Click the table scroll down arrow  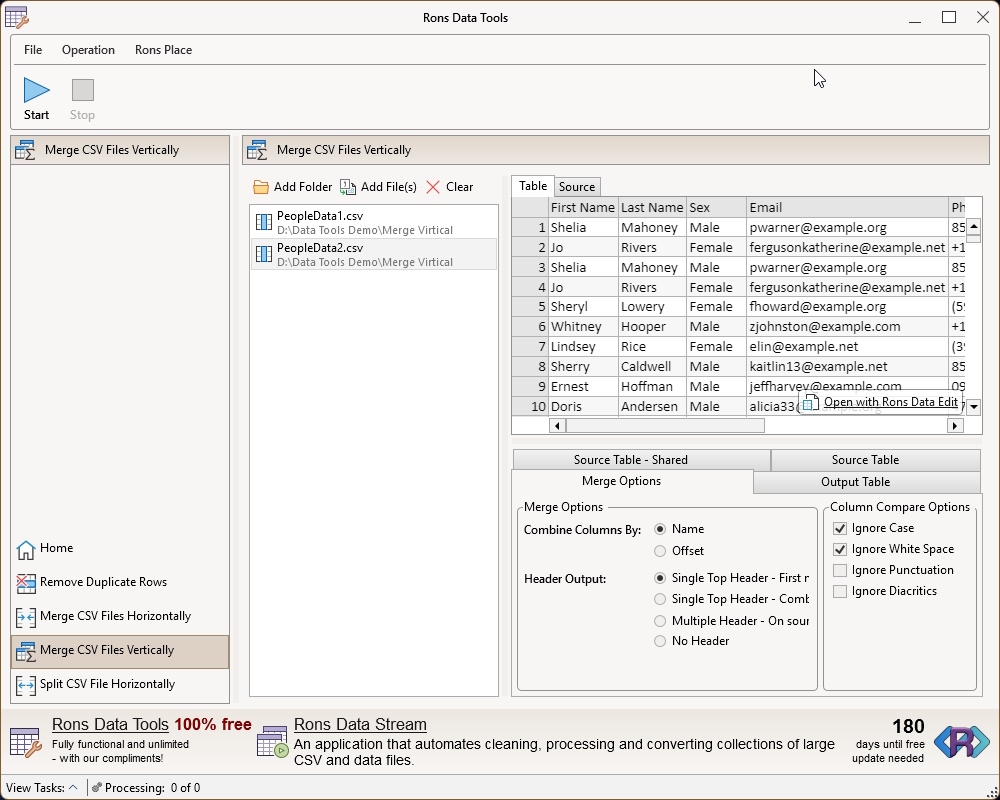click(x=973, y=406)
